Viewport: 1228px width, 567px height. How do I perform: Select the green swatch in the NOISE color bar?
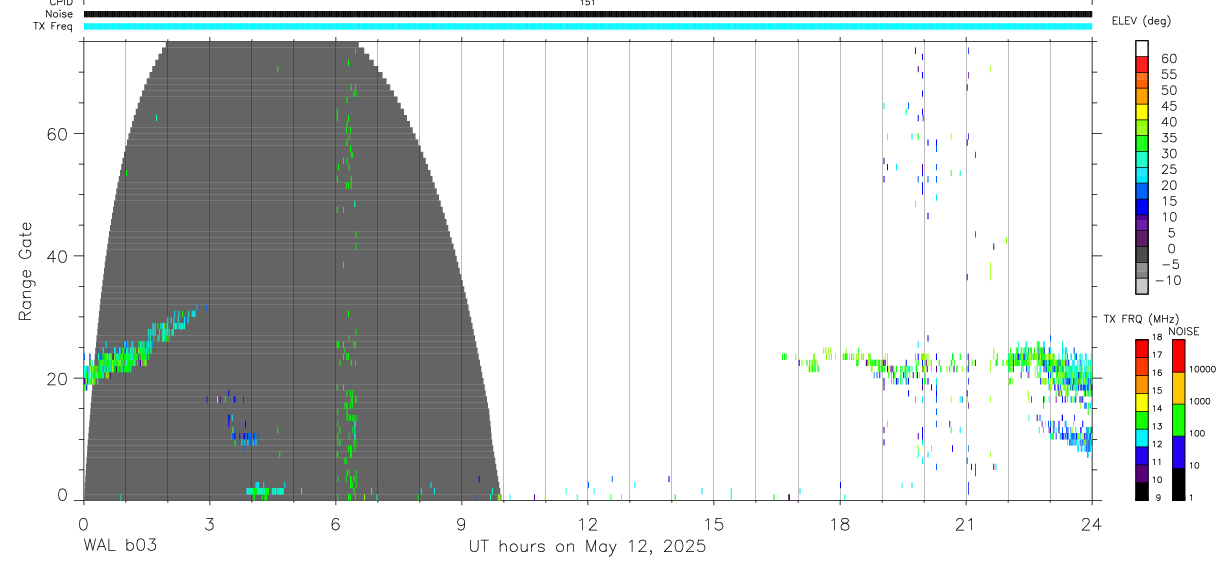[1178, 420]
